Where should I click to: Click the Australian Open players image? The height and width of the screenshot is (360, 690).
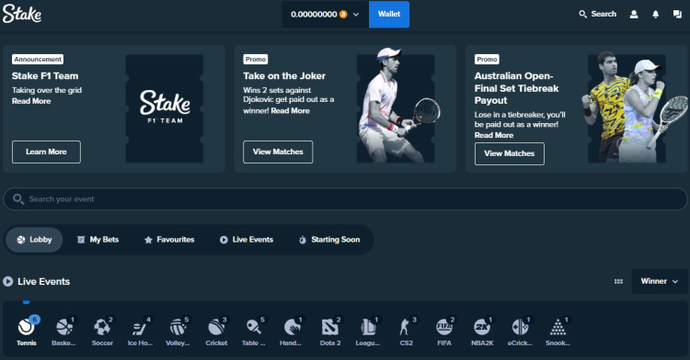pyautogui.click(x=634, y=107)
